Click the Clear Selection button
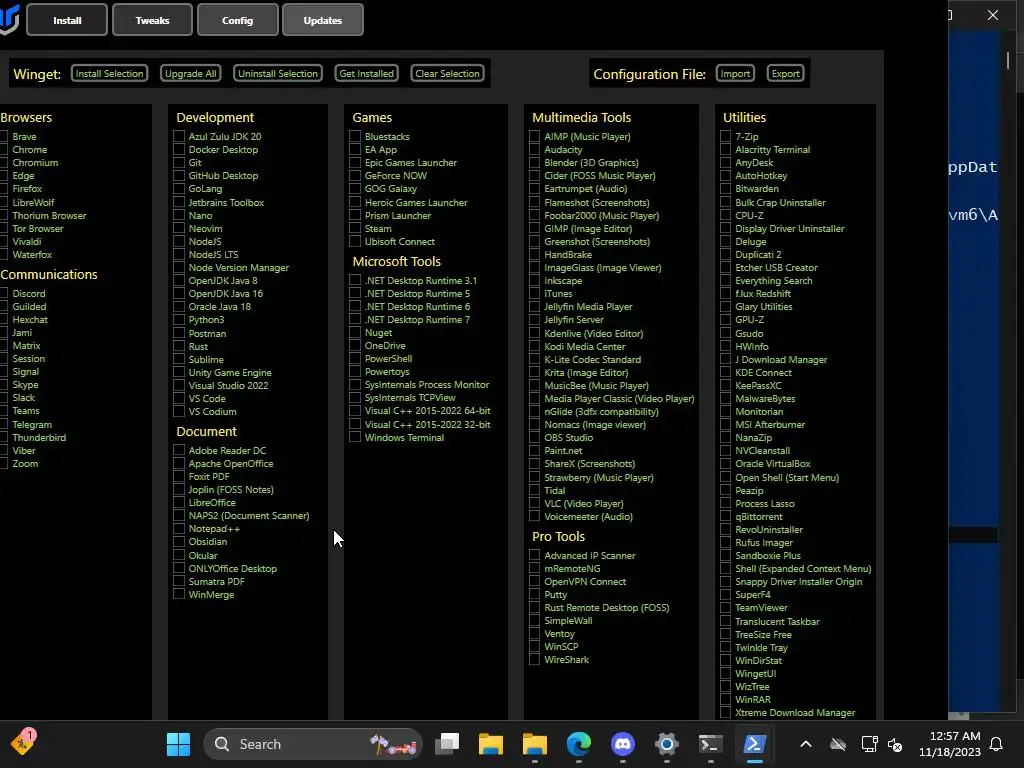The width and height of the screenshot is (1024, 768). [x=447, y=73]
